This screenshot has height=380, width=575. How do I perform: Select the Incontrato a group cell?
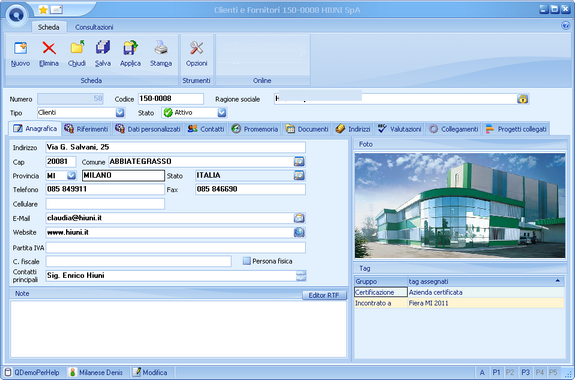click(381, 303)
